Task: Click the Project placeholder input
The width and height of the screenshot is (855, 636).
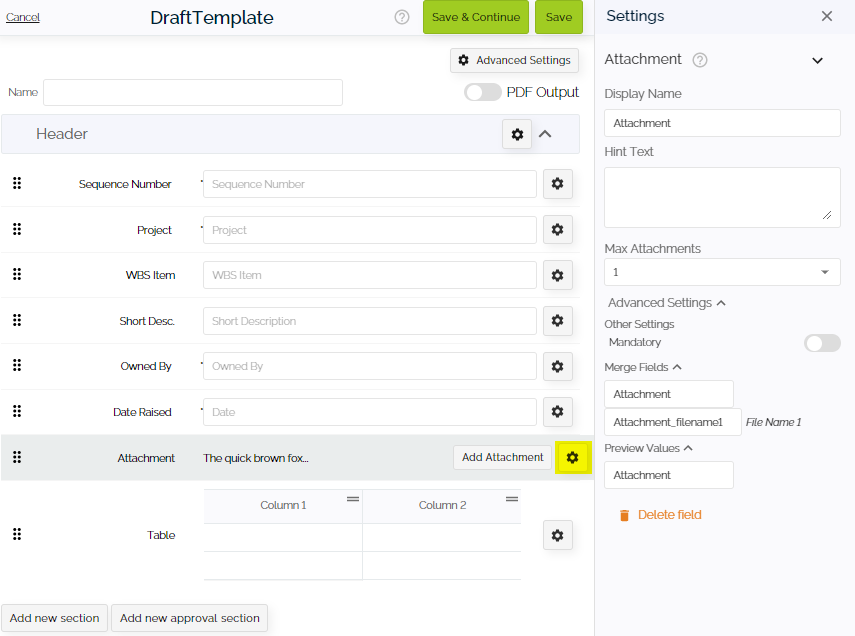Action: click(370, 230)
